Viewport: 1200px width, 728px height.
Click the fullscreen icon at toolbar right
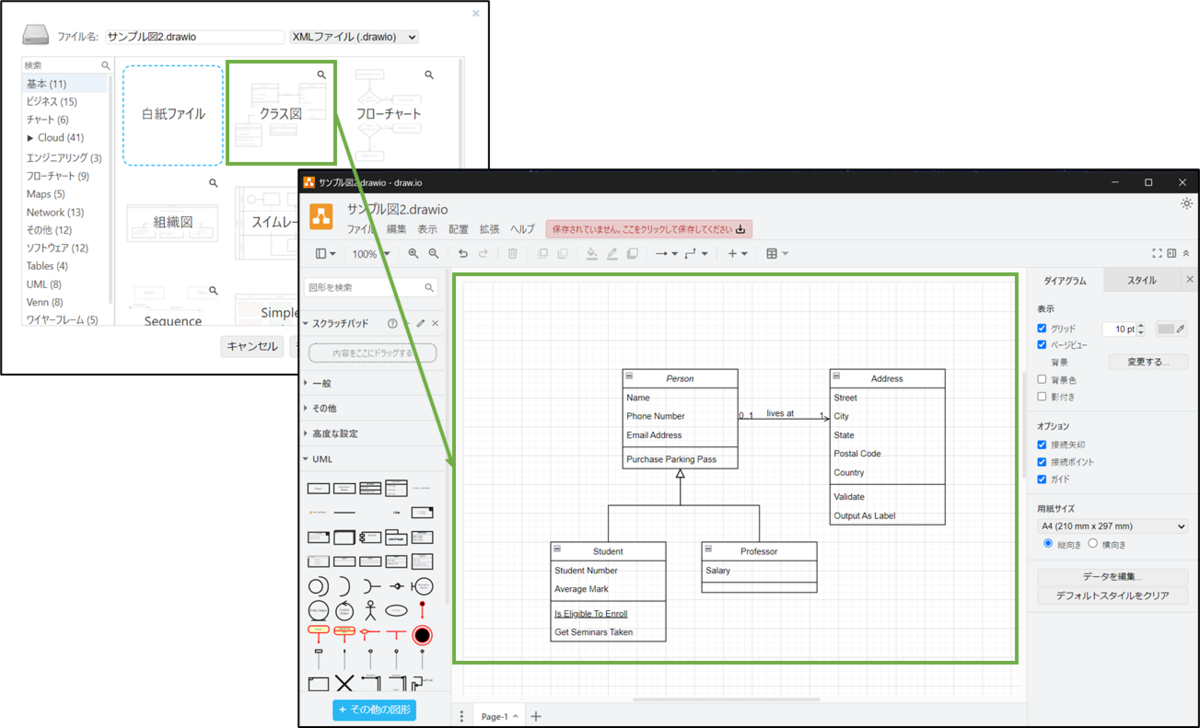pos(1157,254)
